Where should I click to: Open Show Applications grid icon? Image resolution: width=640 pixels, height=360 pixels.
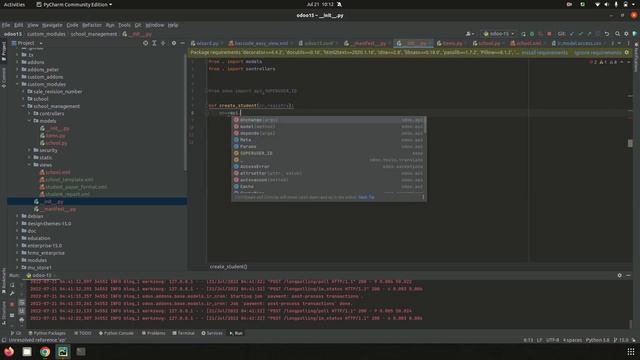click(x=631, y=351)
